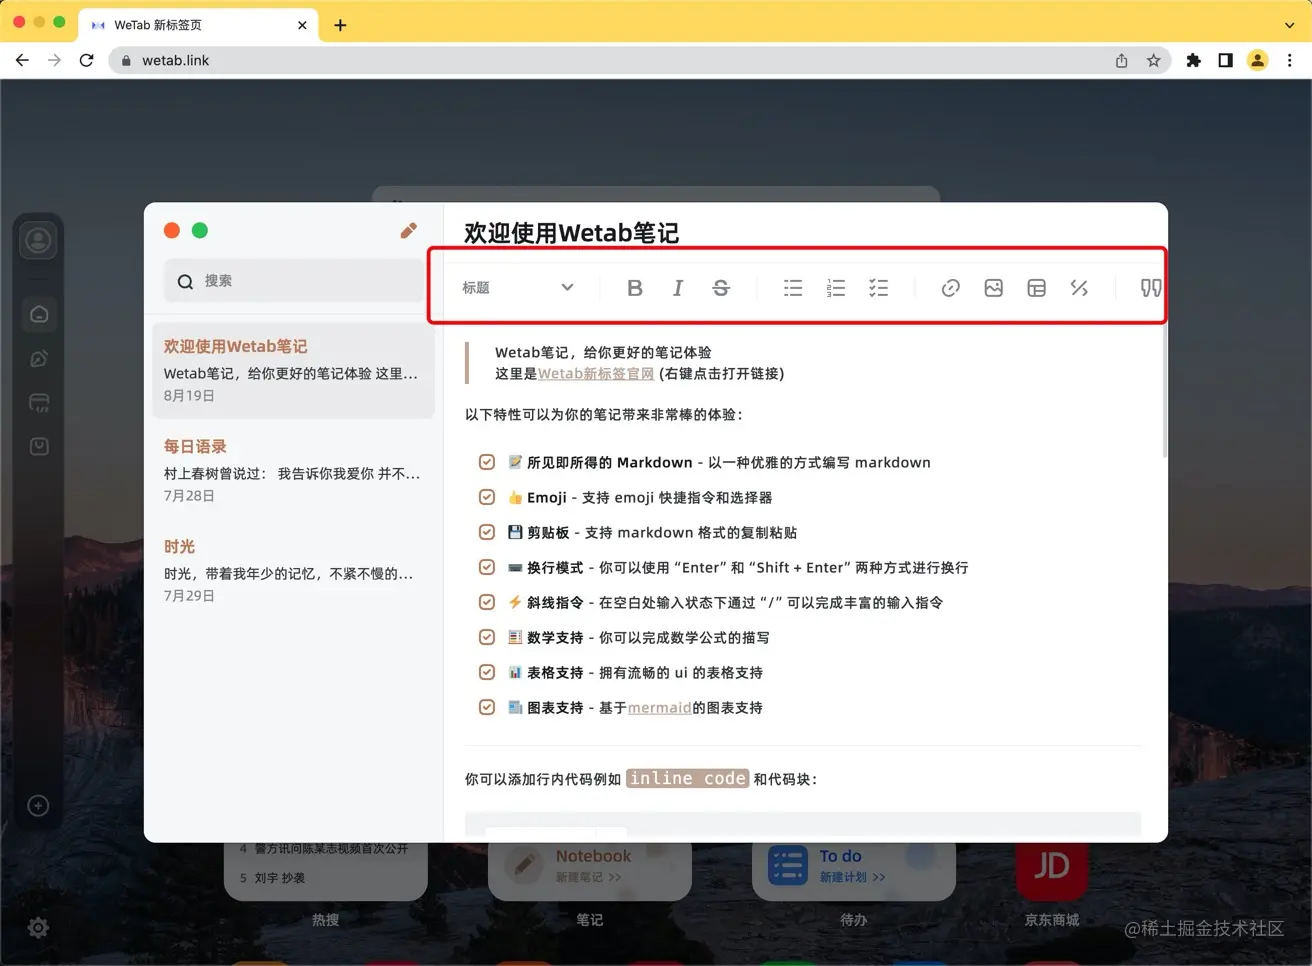Insert a block quote
Image resolution: width=1312 pixels, height=966 pixels.
click(x=1151, y=288)
